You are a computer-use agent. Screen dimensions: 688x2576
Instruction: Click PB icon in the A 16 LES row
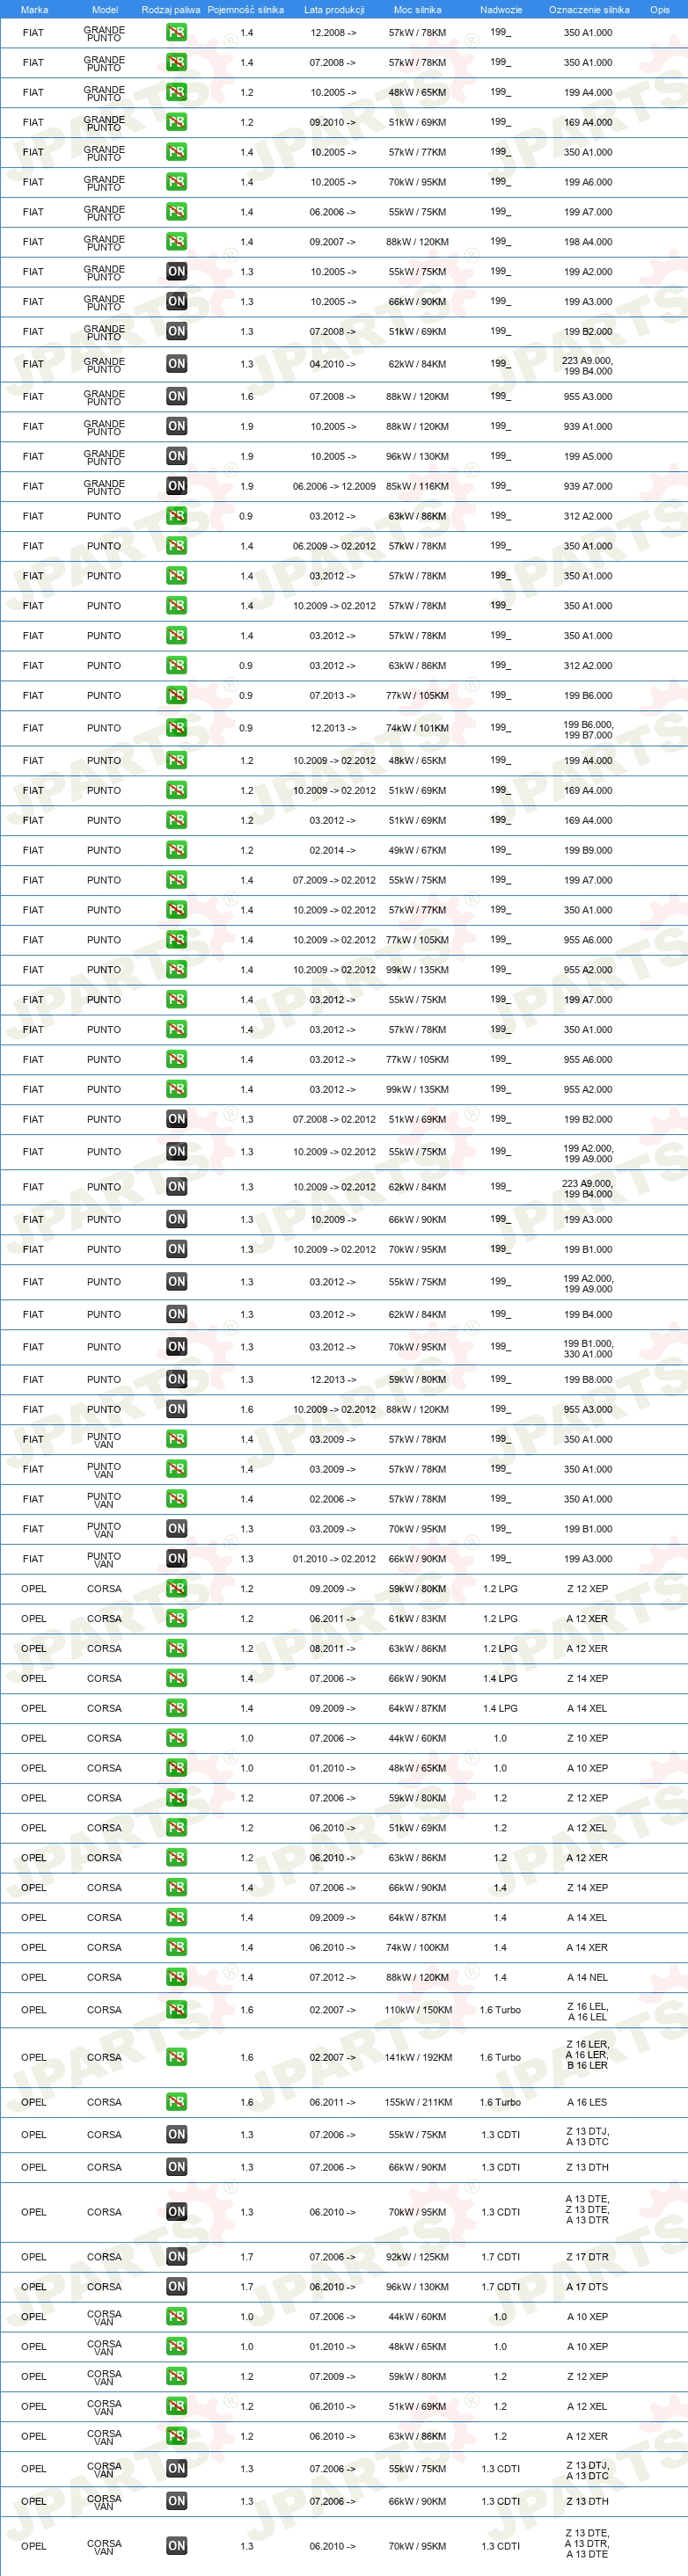coord(176,2102)
